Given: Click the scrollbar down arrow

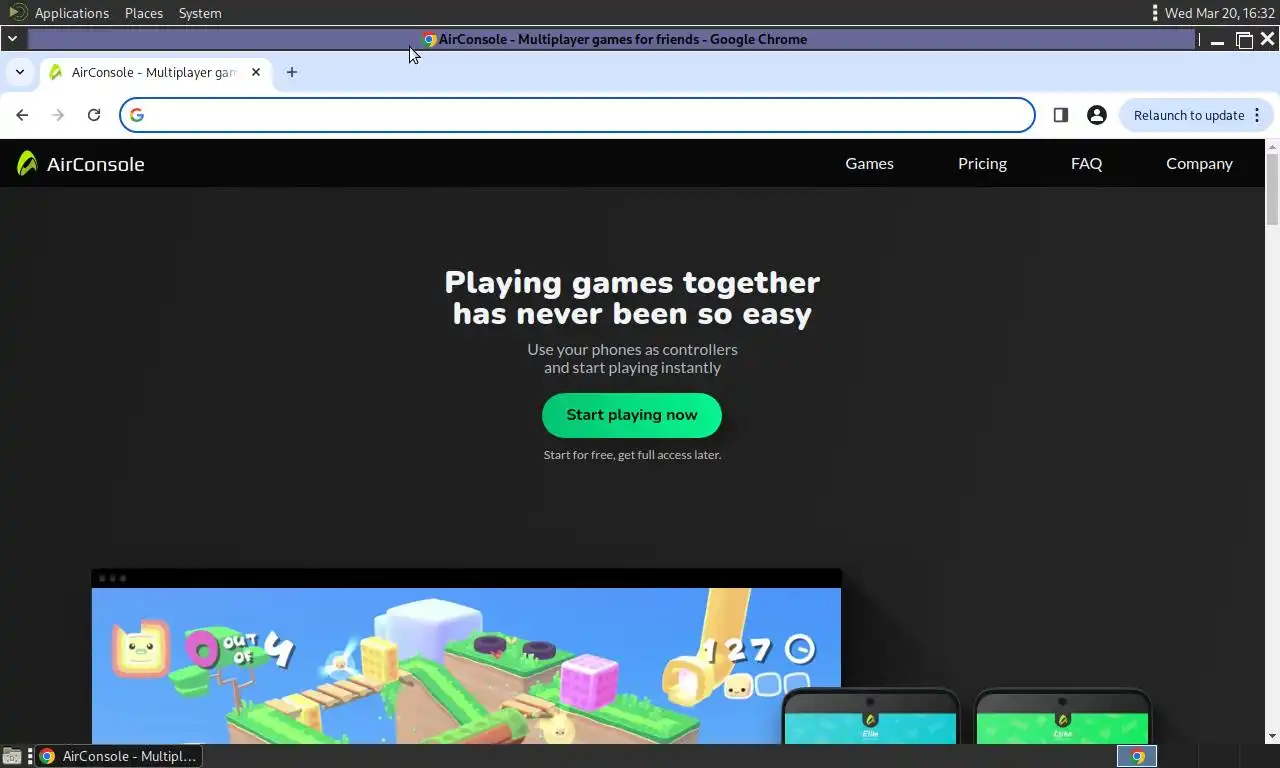Looking at the screenshot, I should 1272,737.
